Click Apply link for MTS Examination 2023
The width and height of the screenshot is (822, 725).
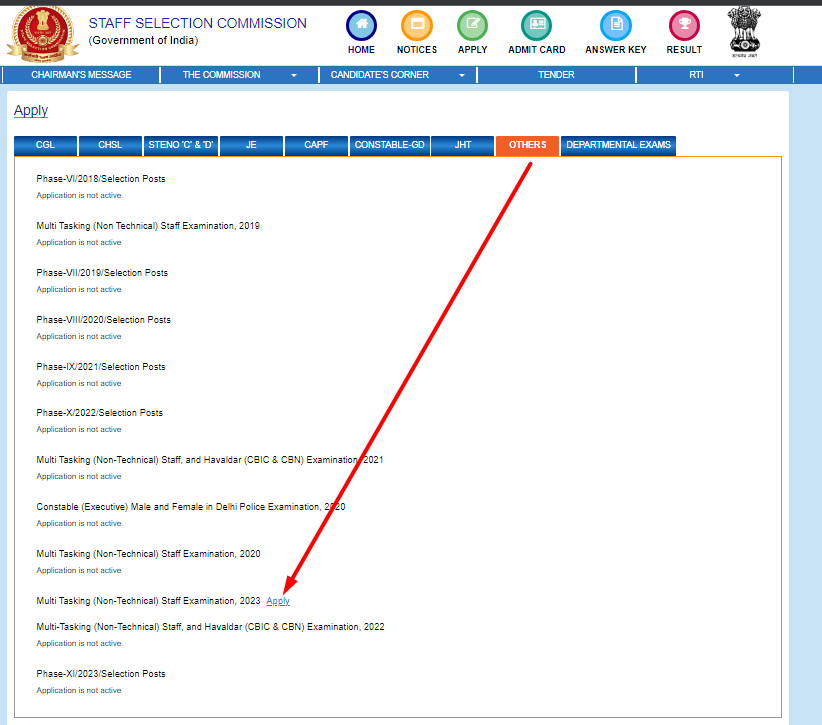pyautogui.click(x=278, y=601)
